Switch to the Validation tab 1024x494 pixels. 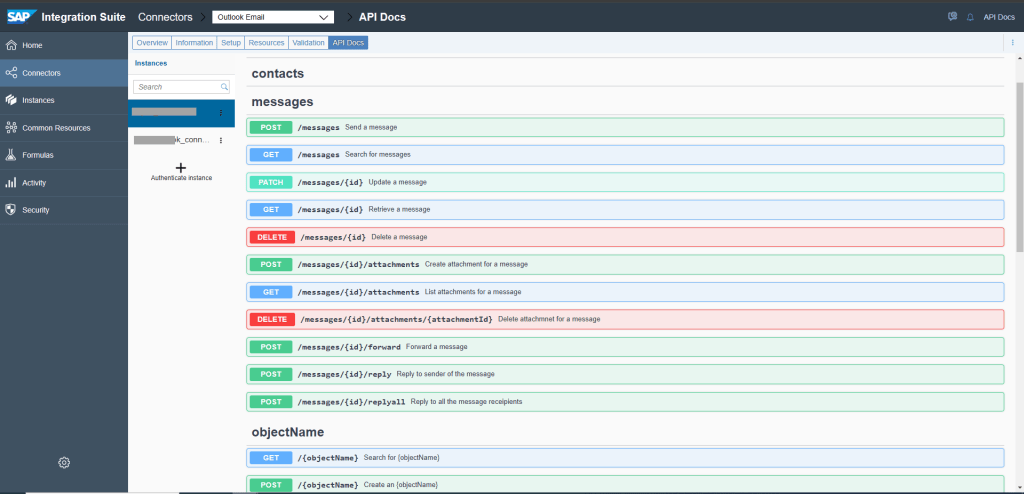point(308,43)
